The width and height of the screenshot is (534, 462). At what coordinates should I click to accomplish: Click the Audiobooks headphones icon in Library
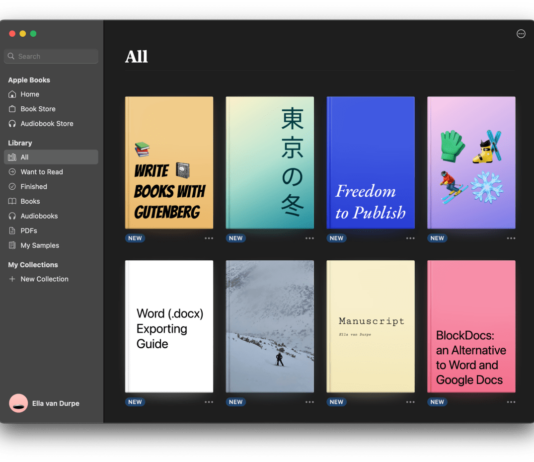tap(12, 216)
